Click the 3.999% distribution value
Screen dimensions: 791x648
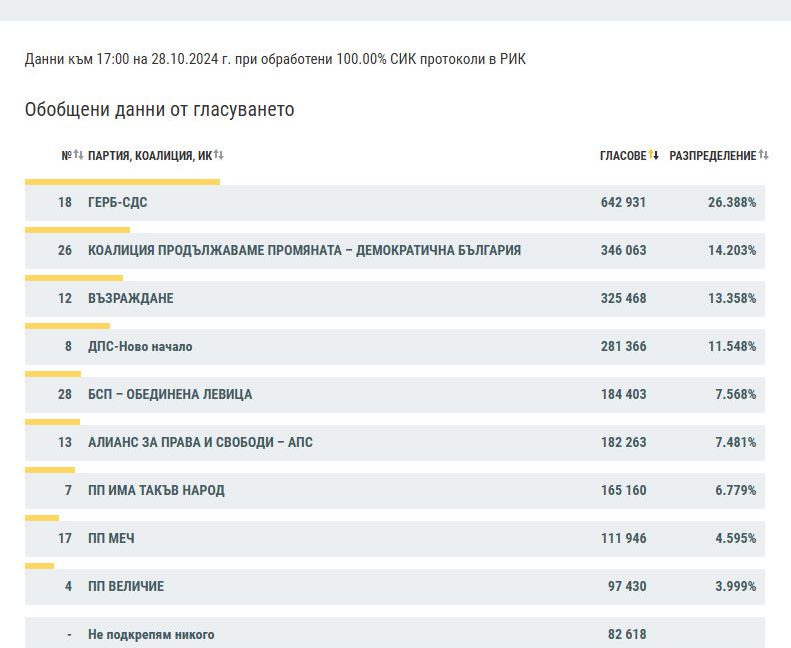click(x=735, y=587)
